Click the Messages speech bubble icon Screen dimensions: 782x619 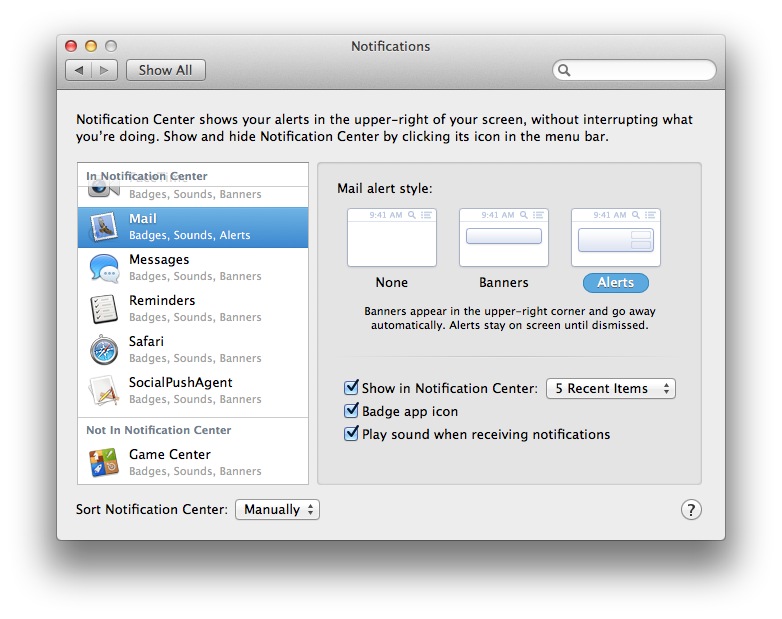click(x=104, y=268)
